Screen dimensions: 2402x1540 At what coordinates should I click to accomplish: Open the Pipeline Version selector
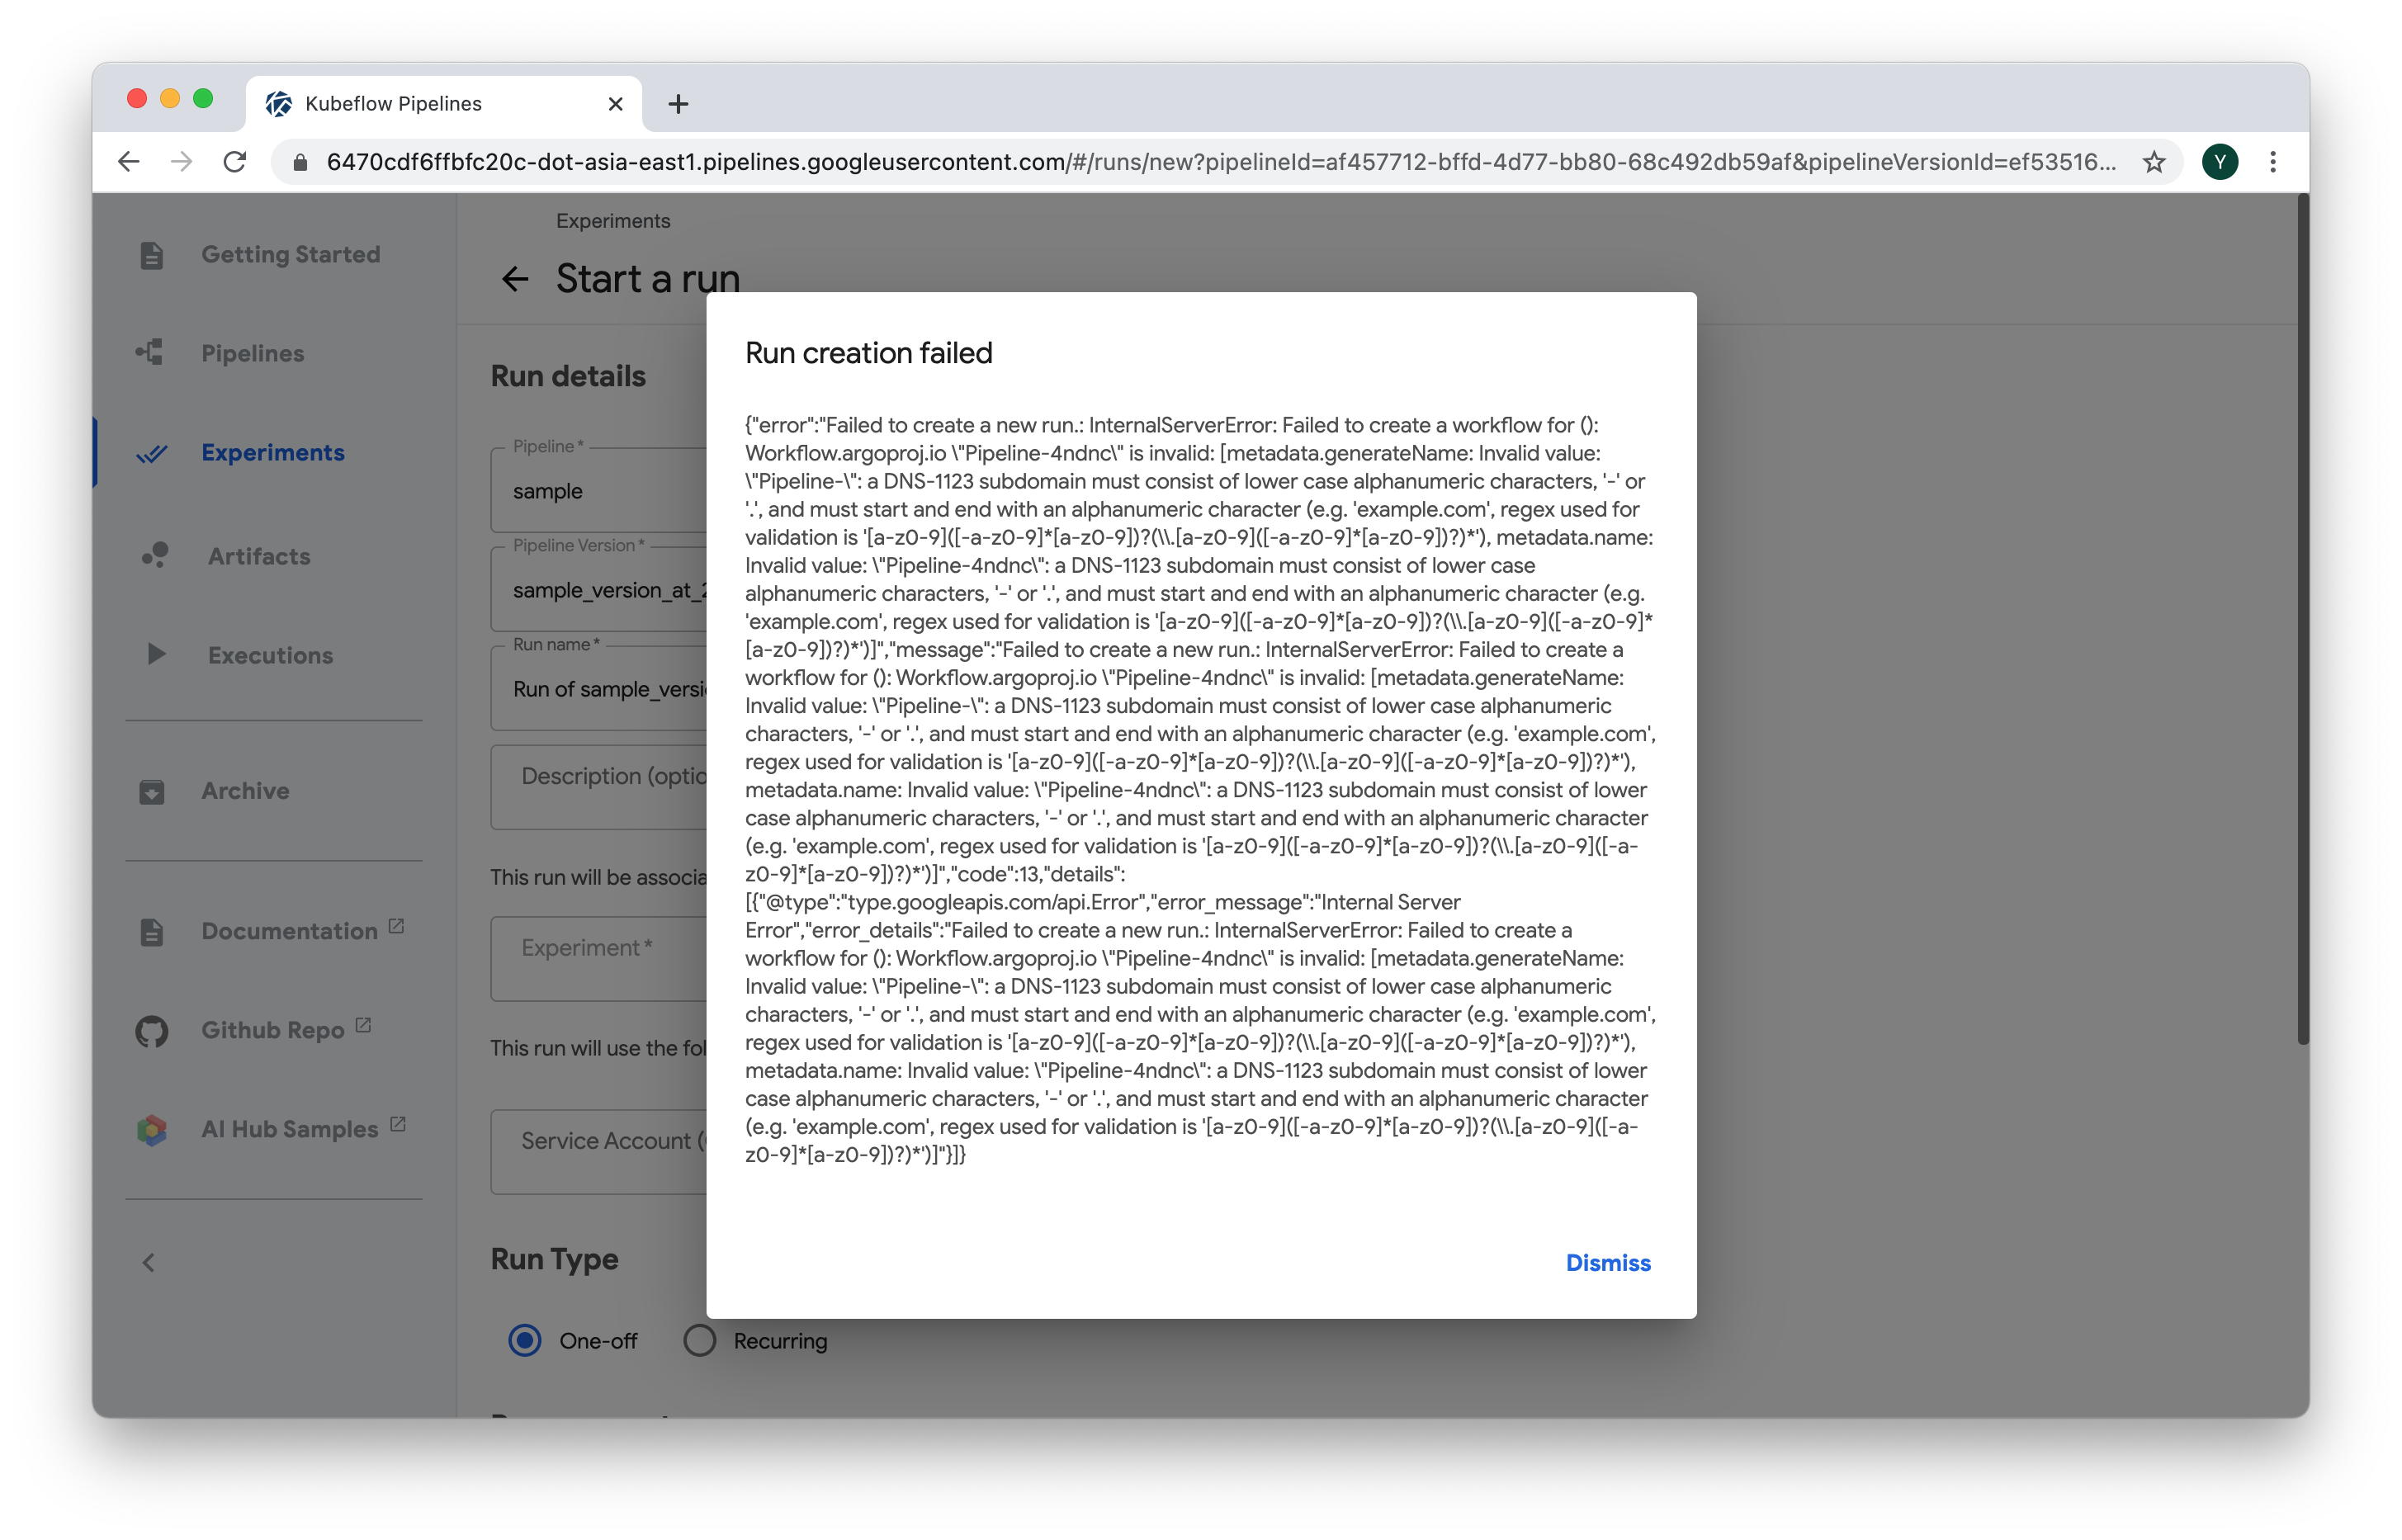tap(600, 589)
